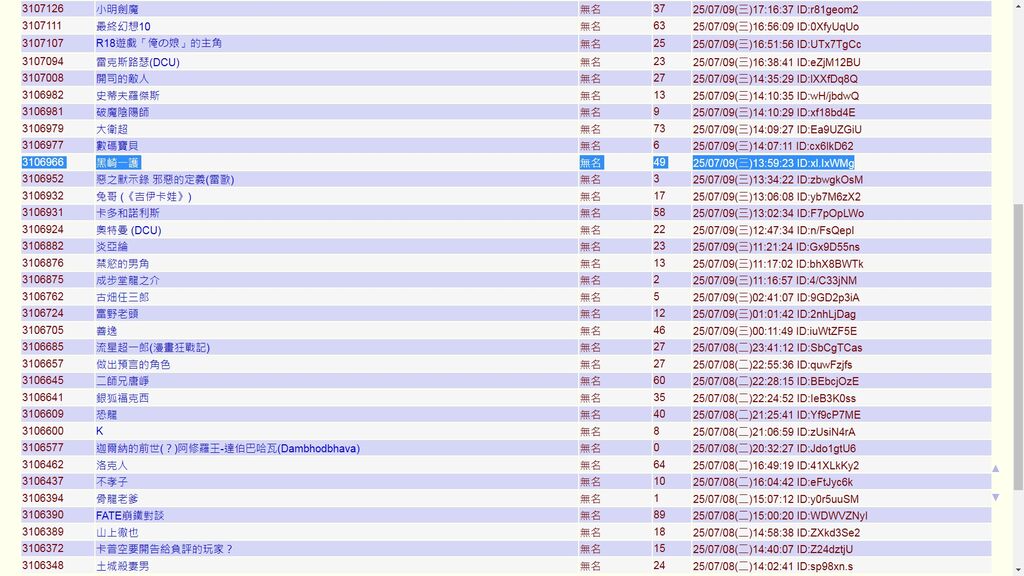Open the 流星超一郎(漫畫狂戰記) thread
Viewport: 1024px width, 576px height.
coord(152,348)
